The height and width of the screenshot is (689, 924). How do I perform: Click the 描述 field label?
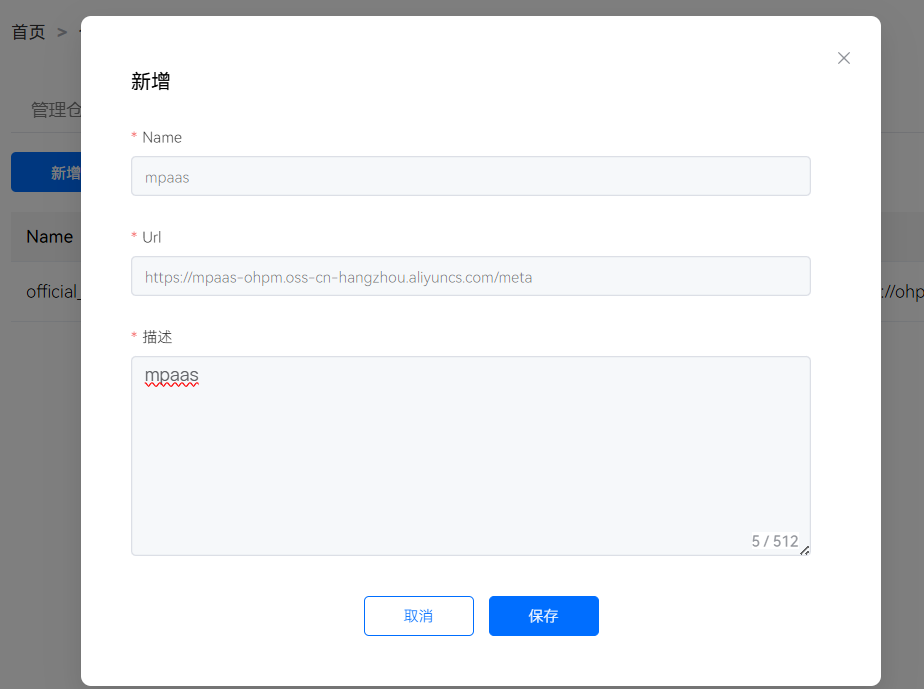pyautogui.click(x=157, y=337)
